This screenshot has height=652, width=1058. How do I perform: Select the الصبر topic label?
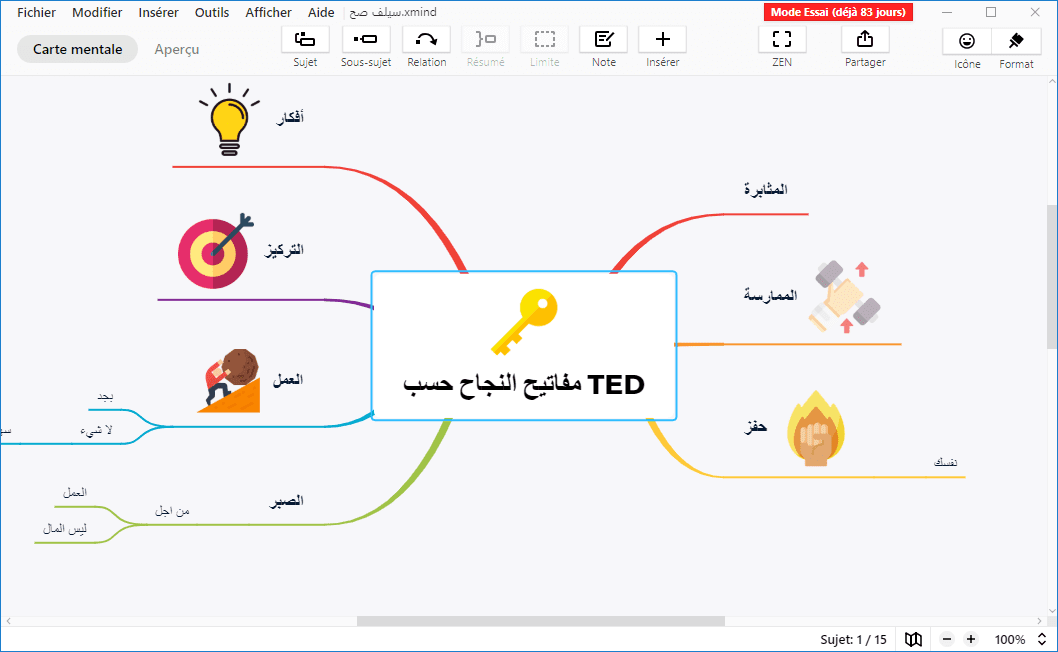(287, 500)
